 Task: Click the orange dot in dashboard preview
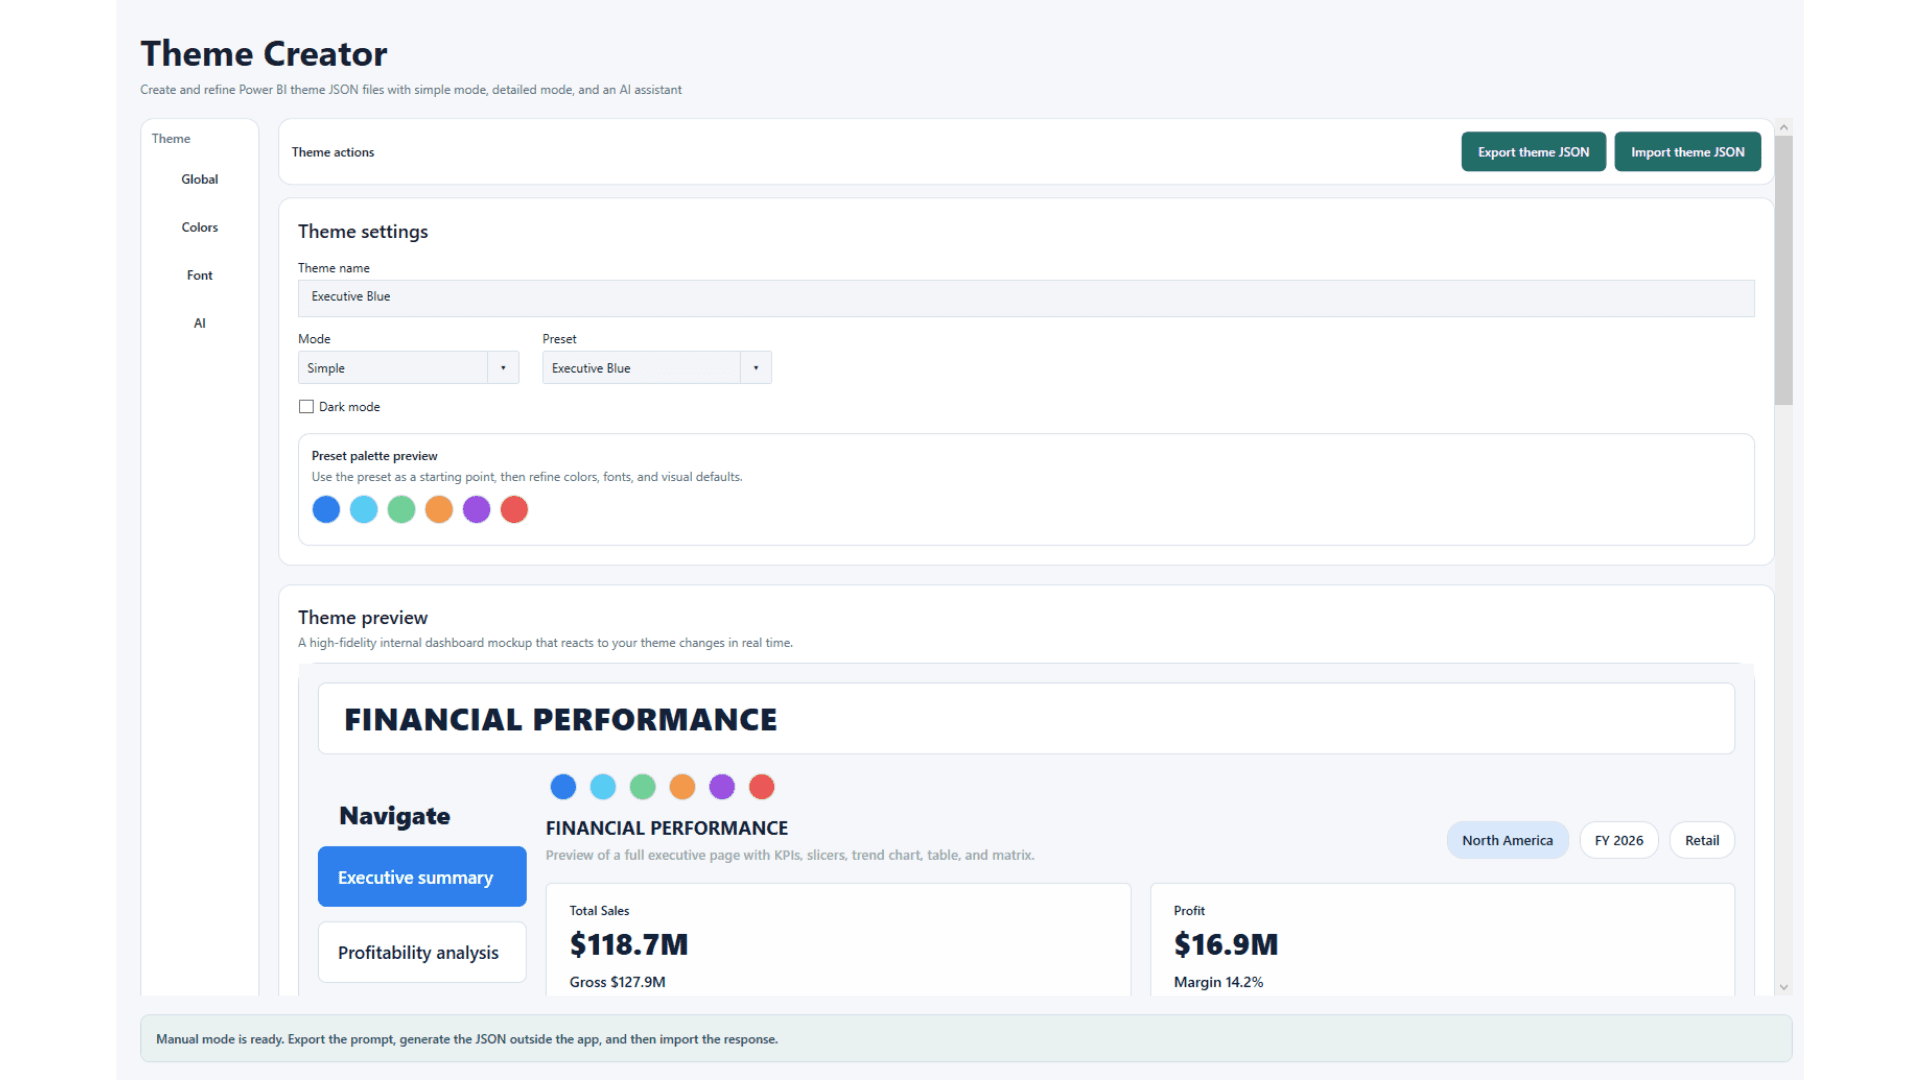(682, 787)
